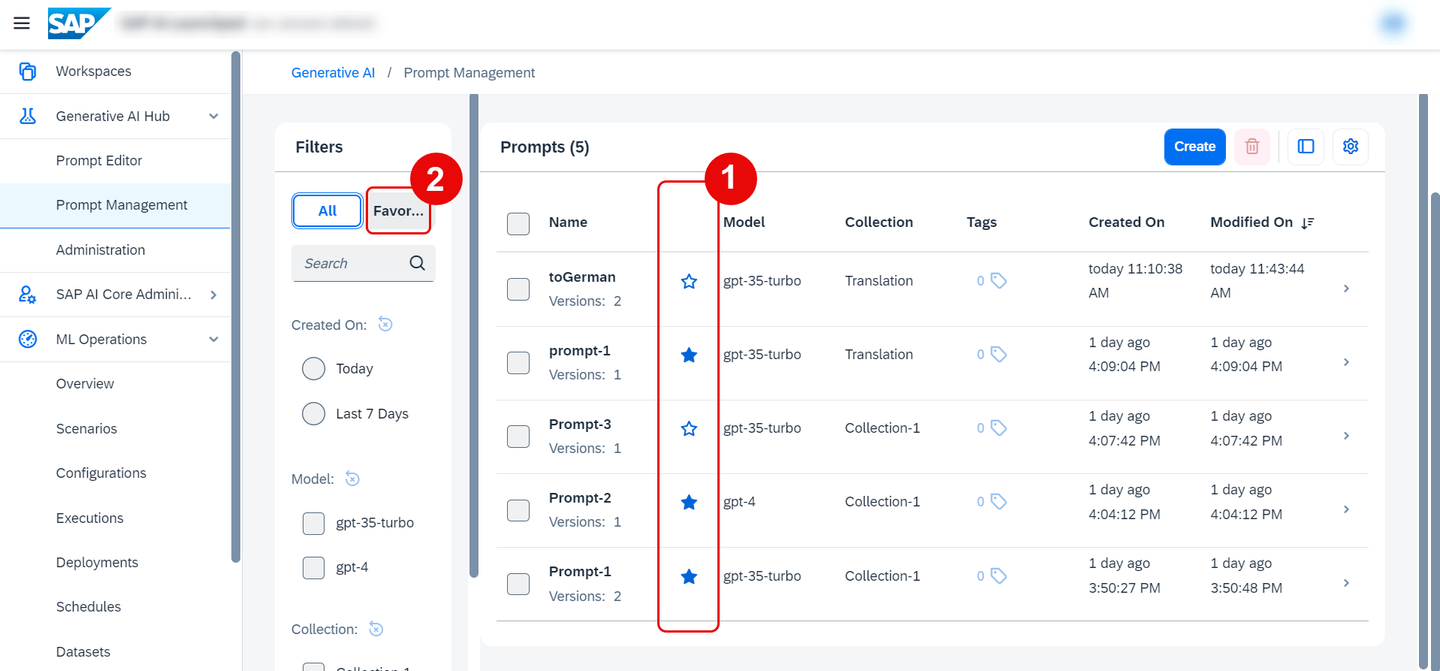Open toGerman row details chevron
Screen dimensions: 1440x671
click(x=1346, y=288)
